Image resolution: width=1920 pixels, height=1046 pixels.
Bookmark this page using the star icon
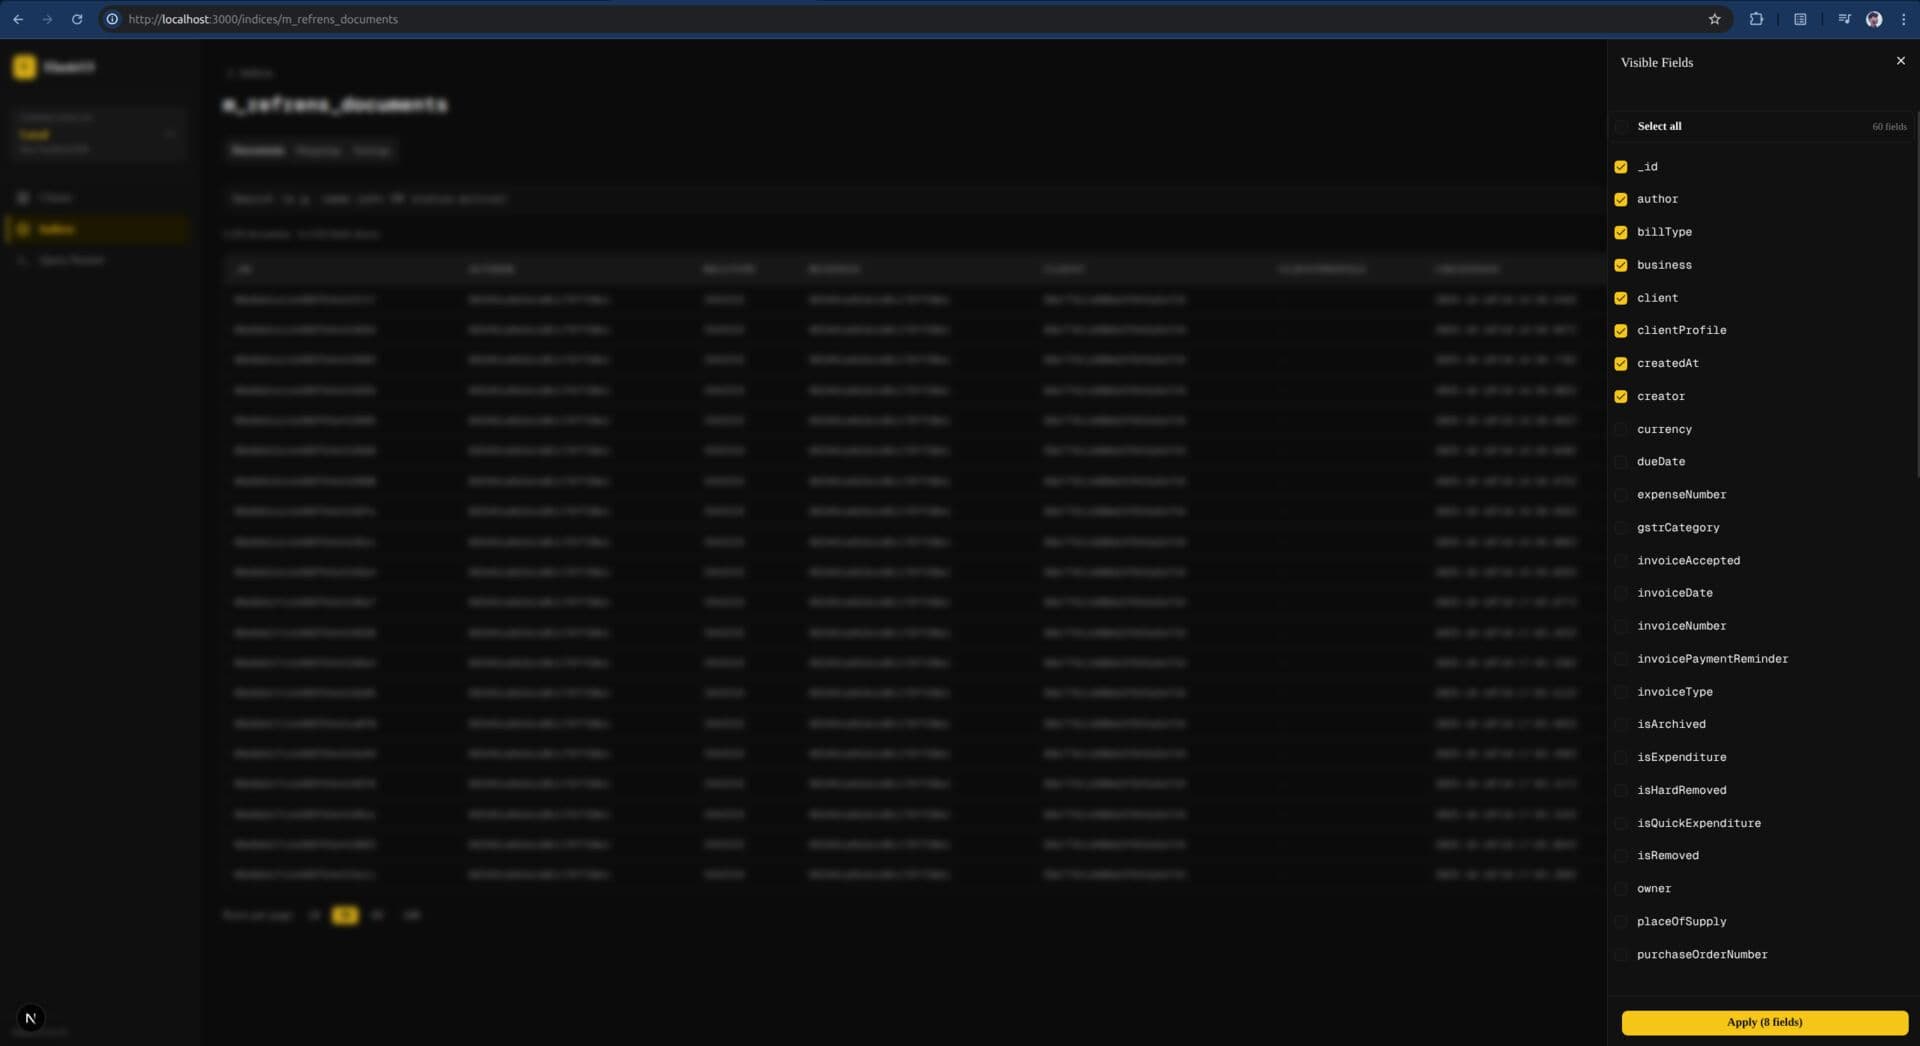(x=1715, y=18)
